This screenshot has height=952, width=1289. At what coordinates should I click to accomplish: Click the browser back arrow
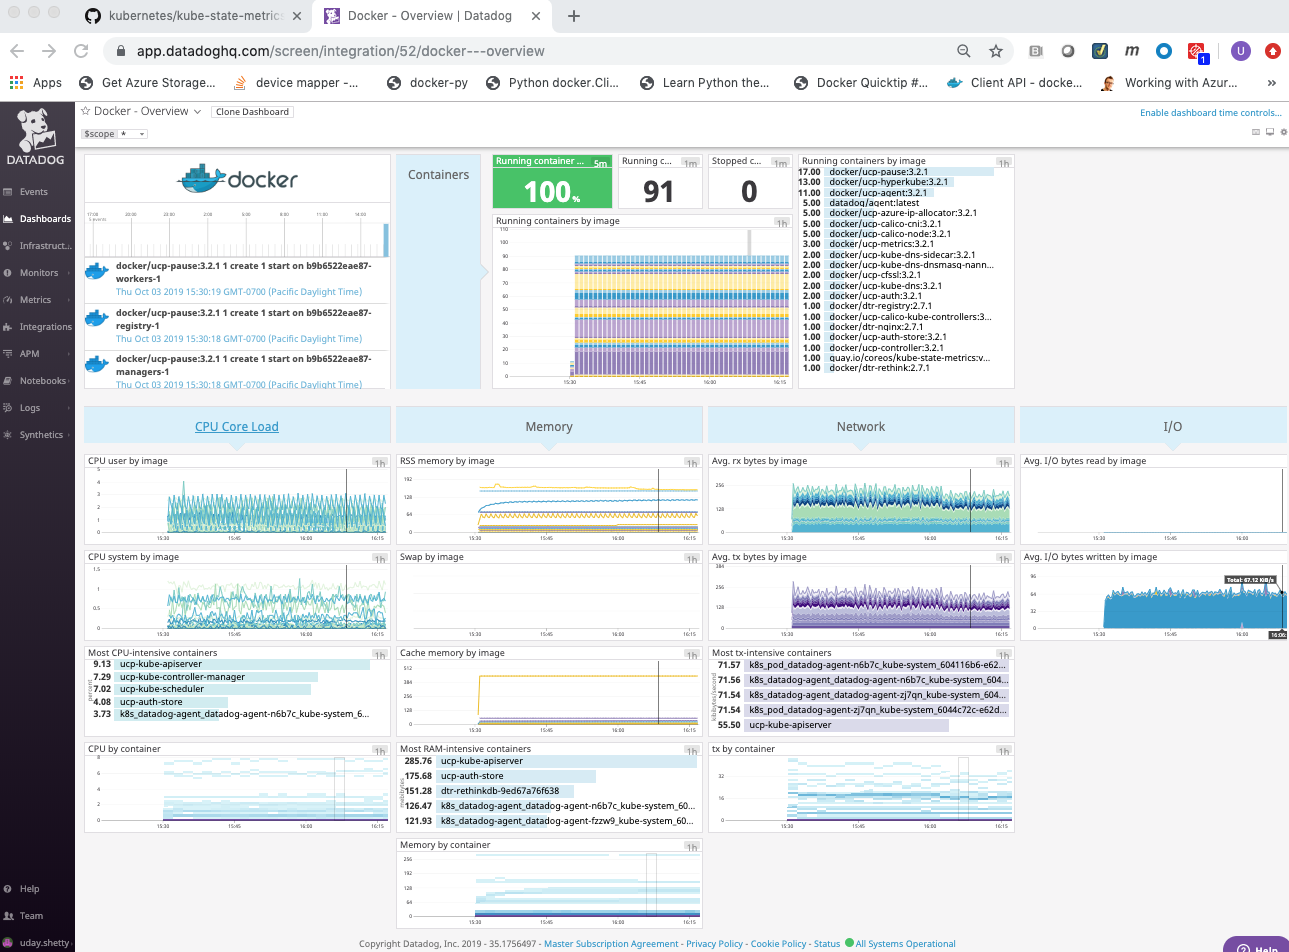point(17,51)
